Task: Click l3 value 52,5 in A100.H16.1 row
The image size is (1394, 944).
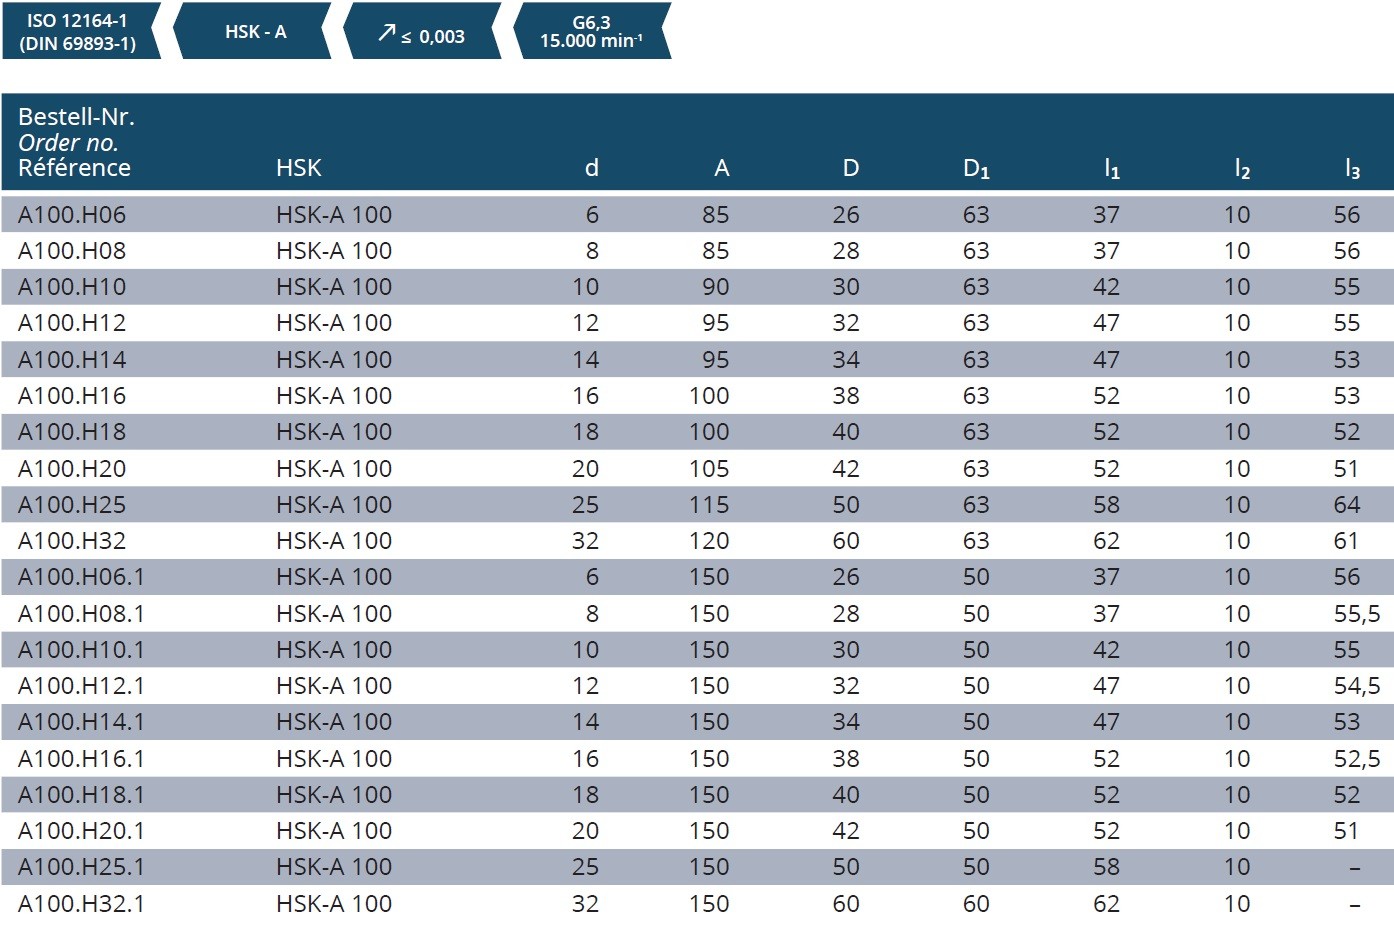Action: (1357, 759)
